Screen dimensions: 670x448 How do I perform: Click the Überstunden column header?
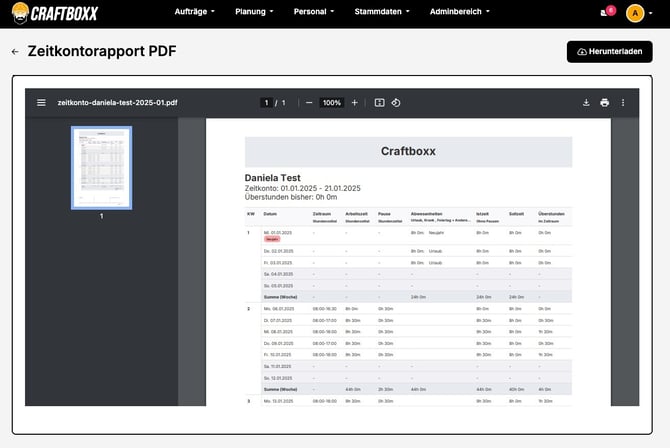pos(551,214)
